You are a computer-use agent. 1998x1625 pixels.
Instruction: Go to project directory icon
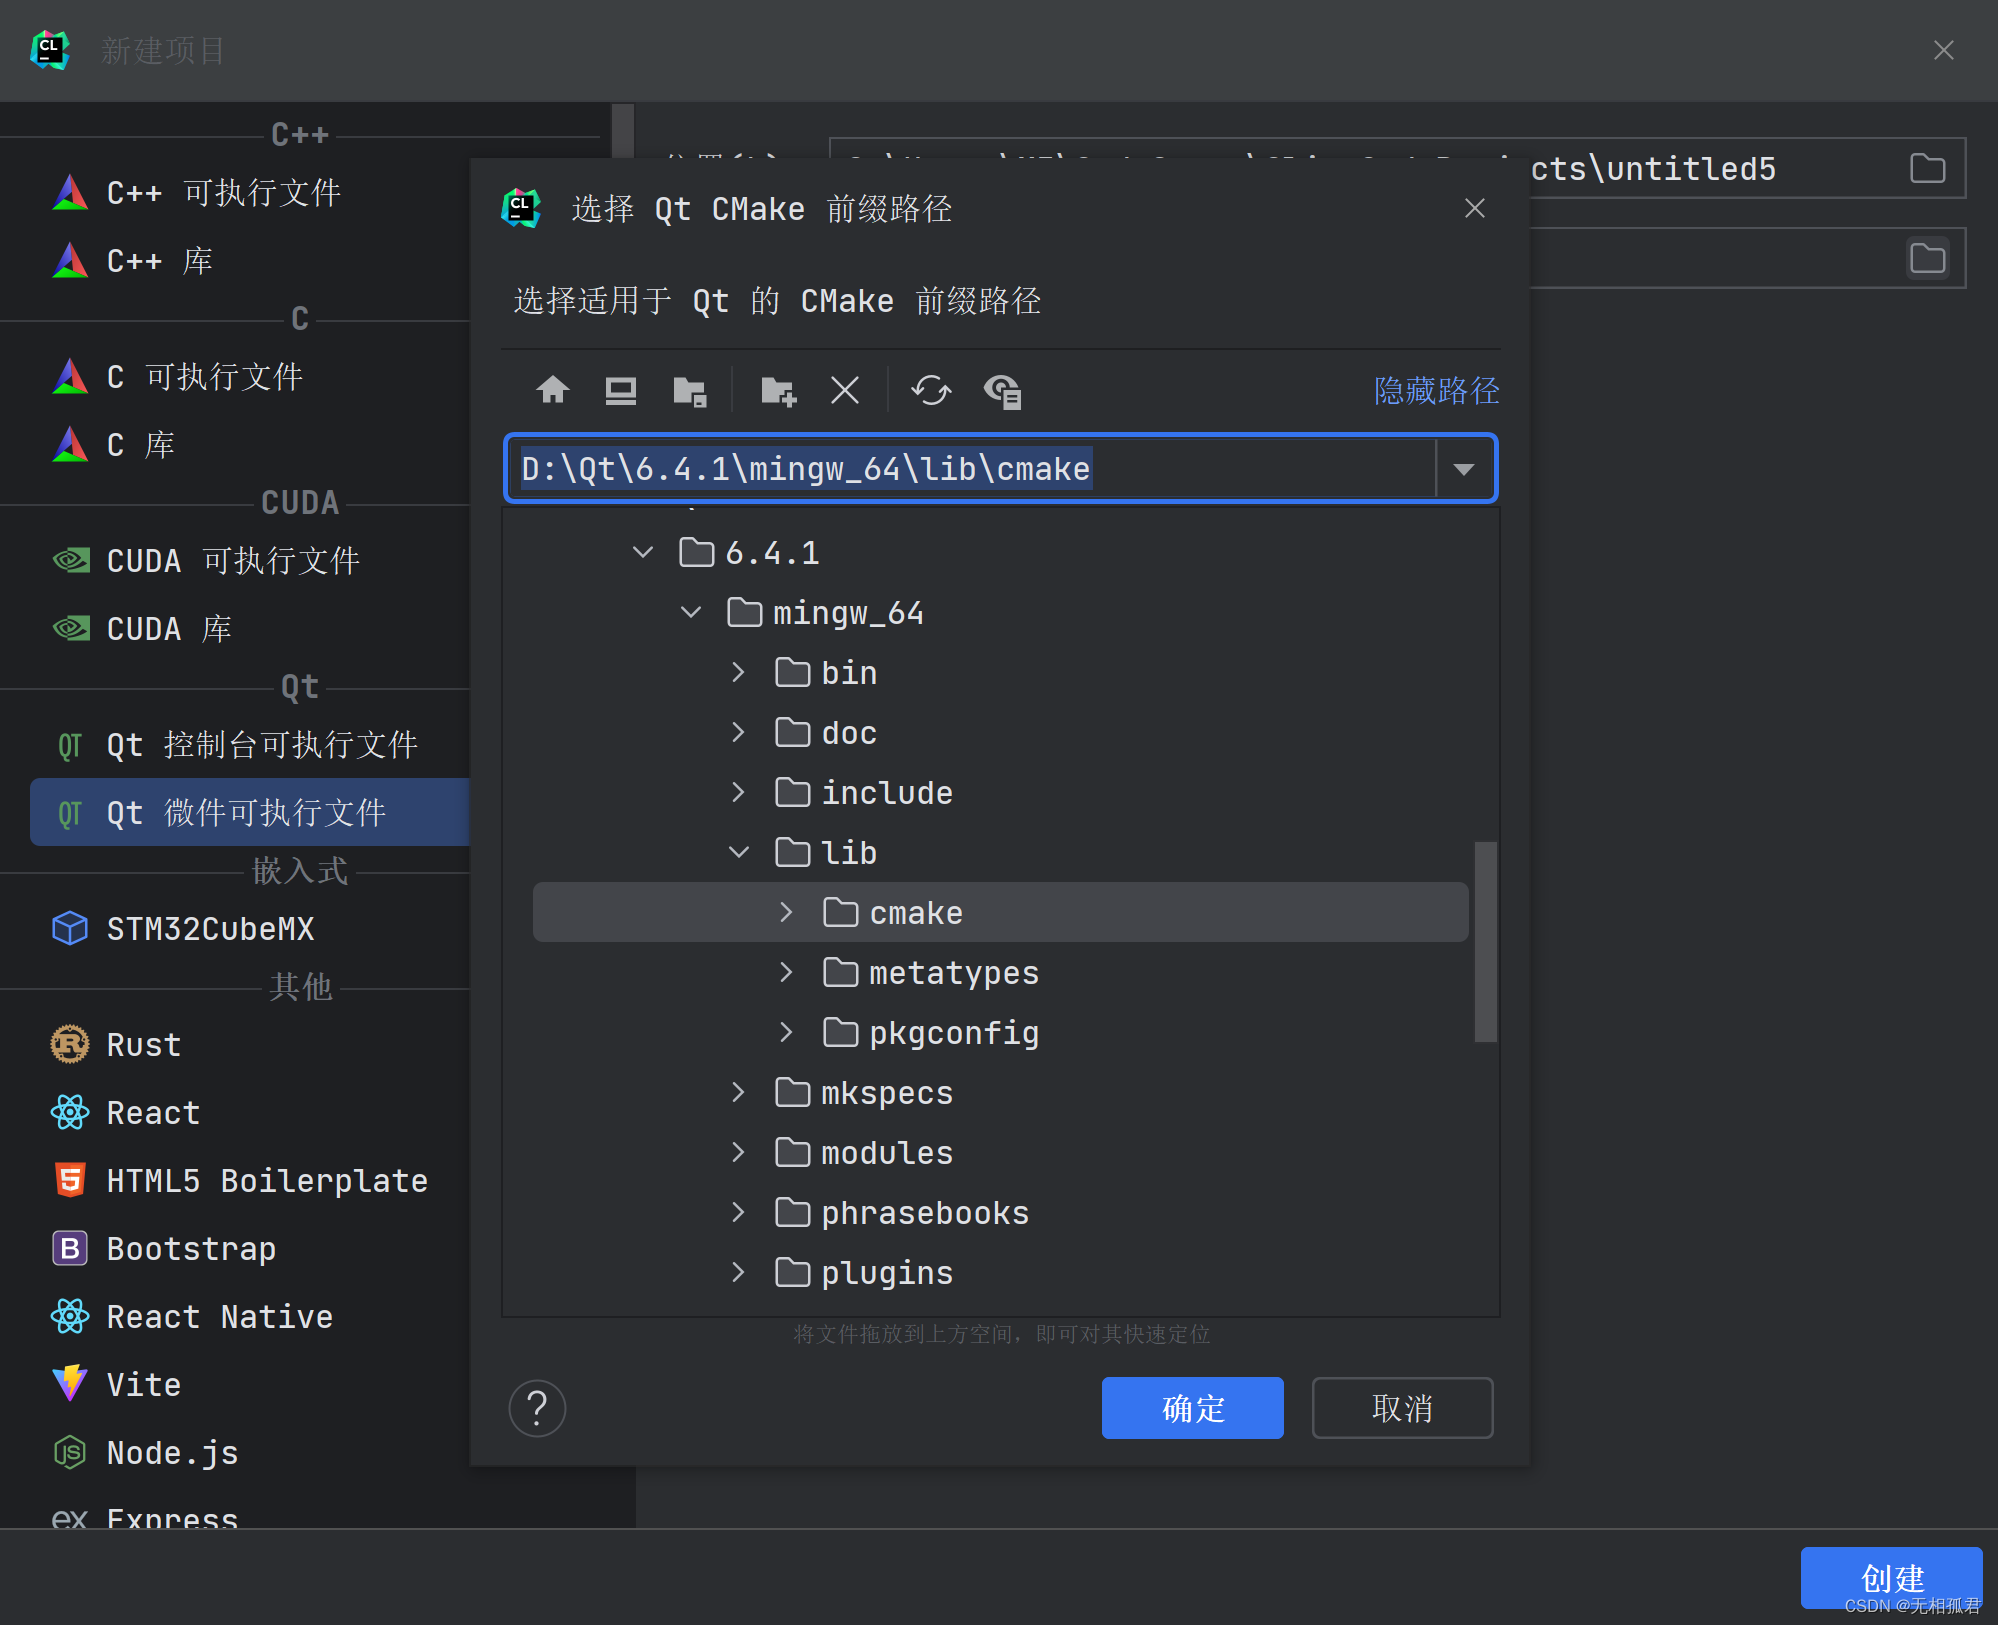coord(690,390)
